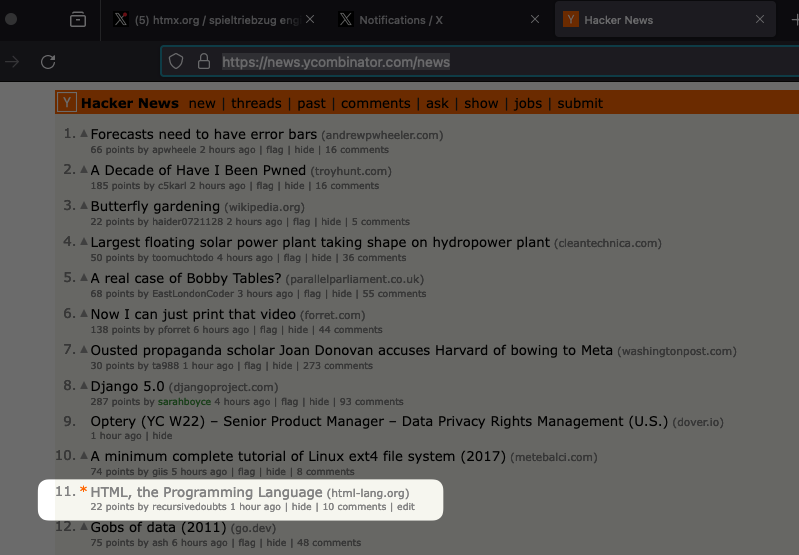This screenshot has height=555, width=799.
Task: View user 'toomuchtodo' profile
Action: [183, 258]
